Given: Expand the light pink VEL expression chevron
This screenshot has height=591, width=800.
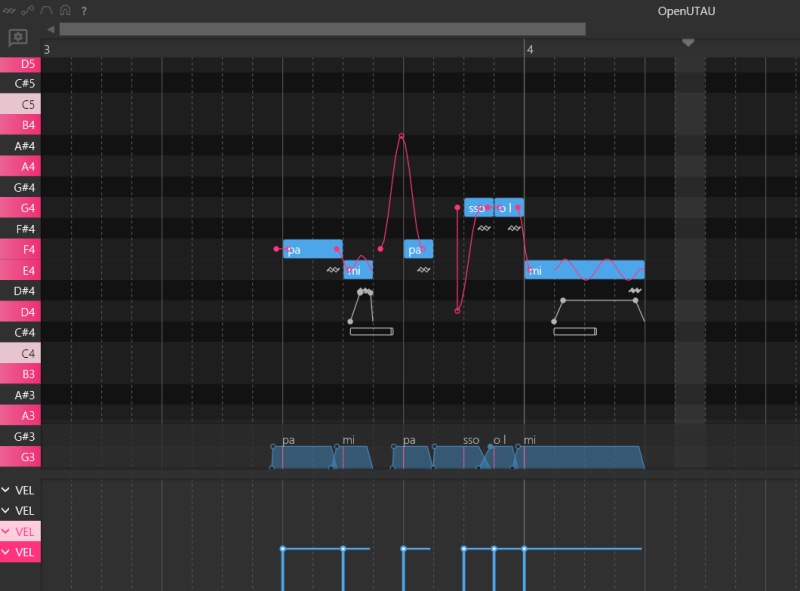Looking at the screenshot, I should click(6, 531).
